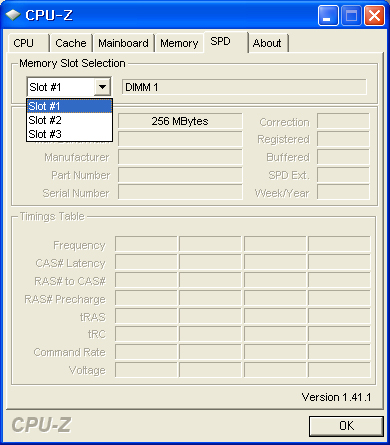Image resolution: width=390 pixels, height=445 pixels.
Task: Click the OK button
Action: 346,426
